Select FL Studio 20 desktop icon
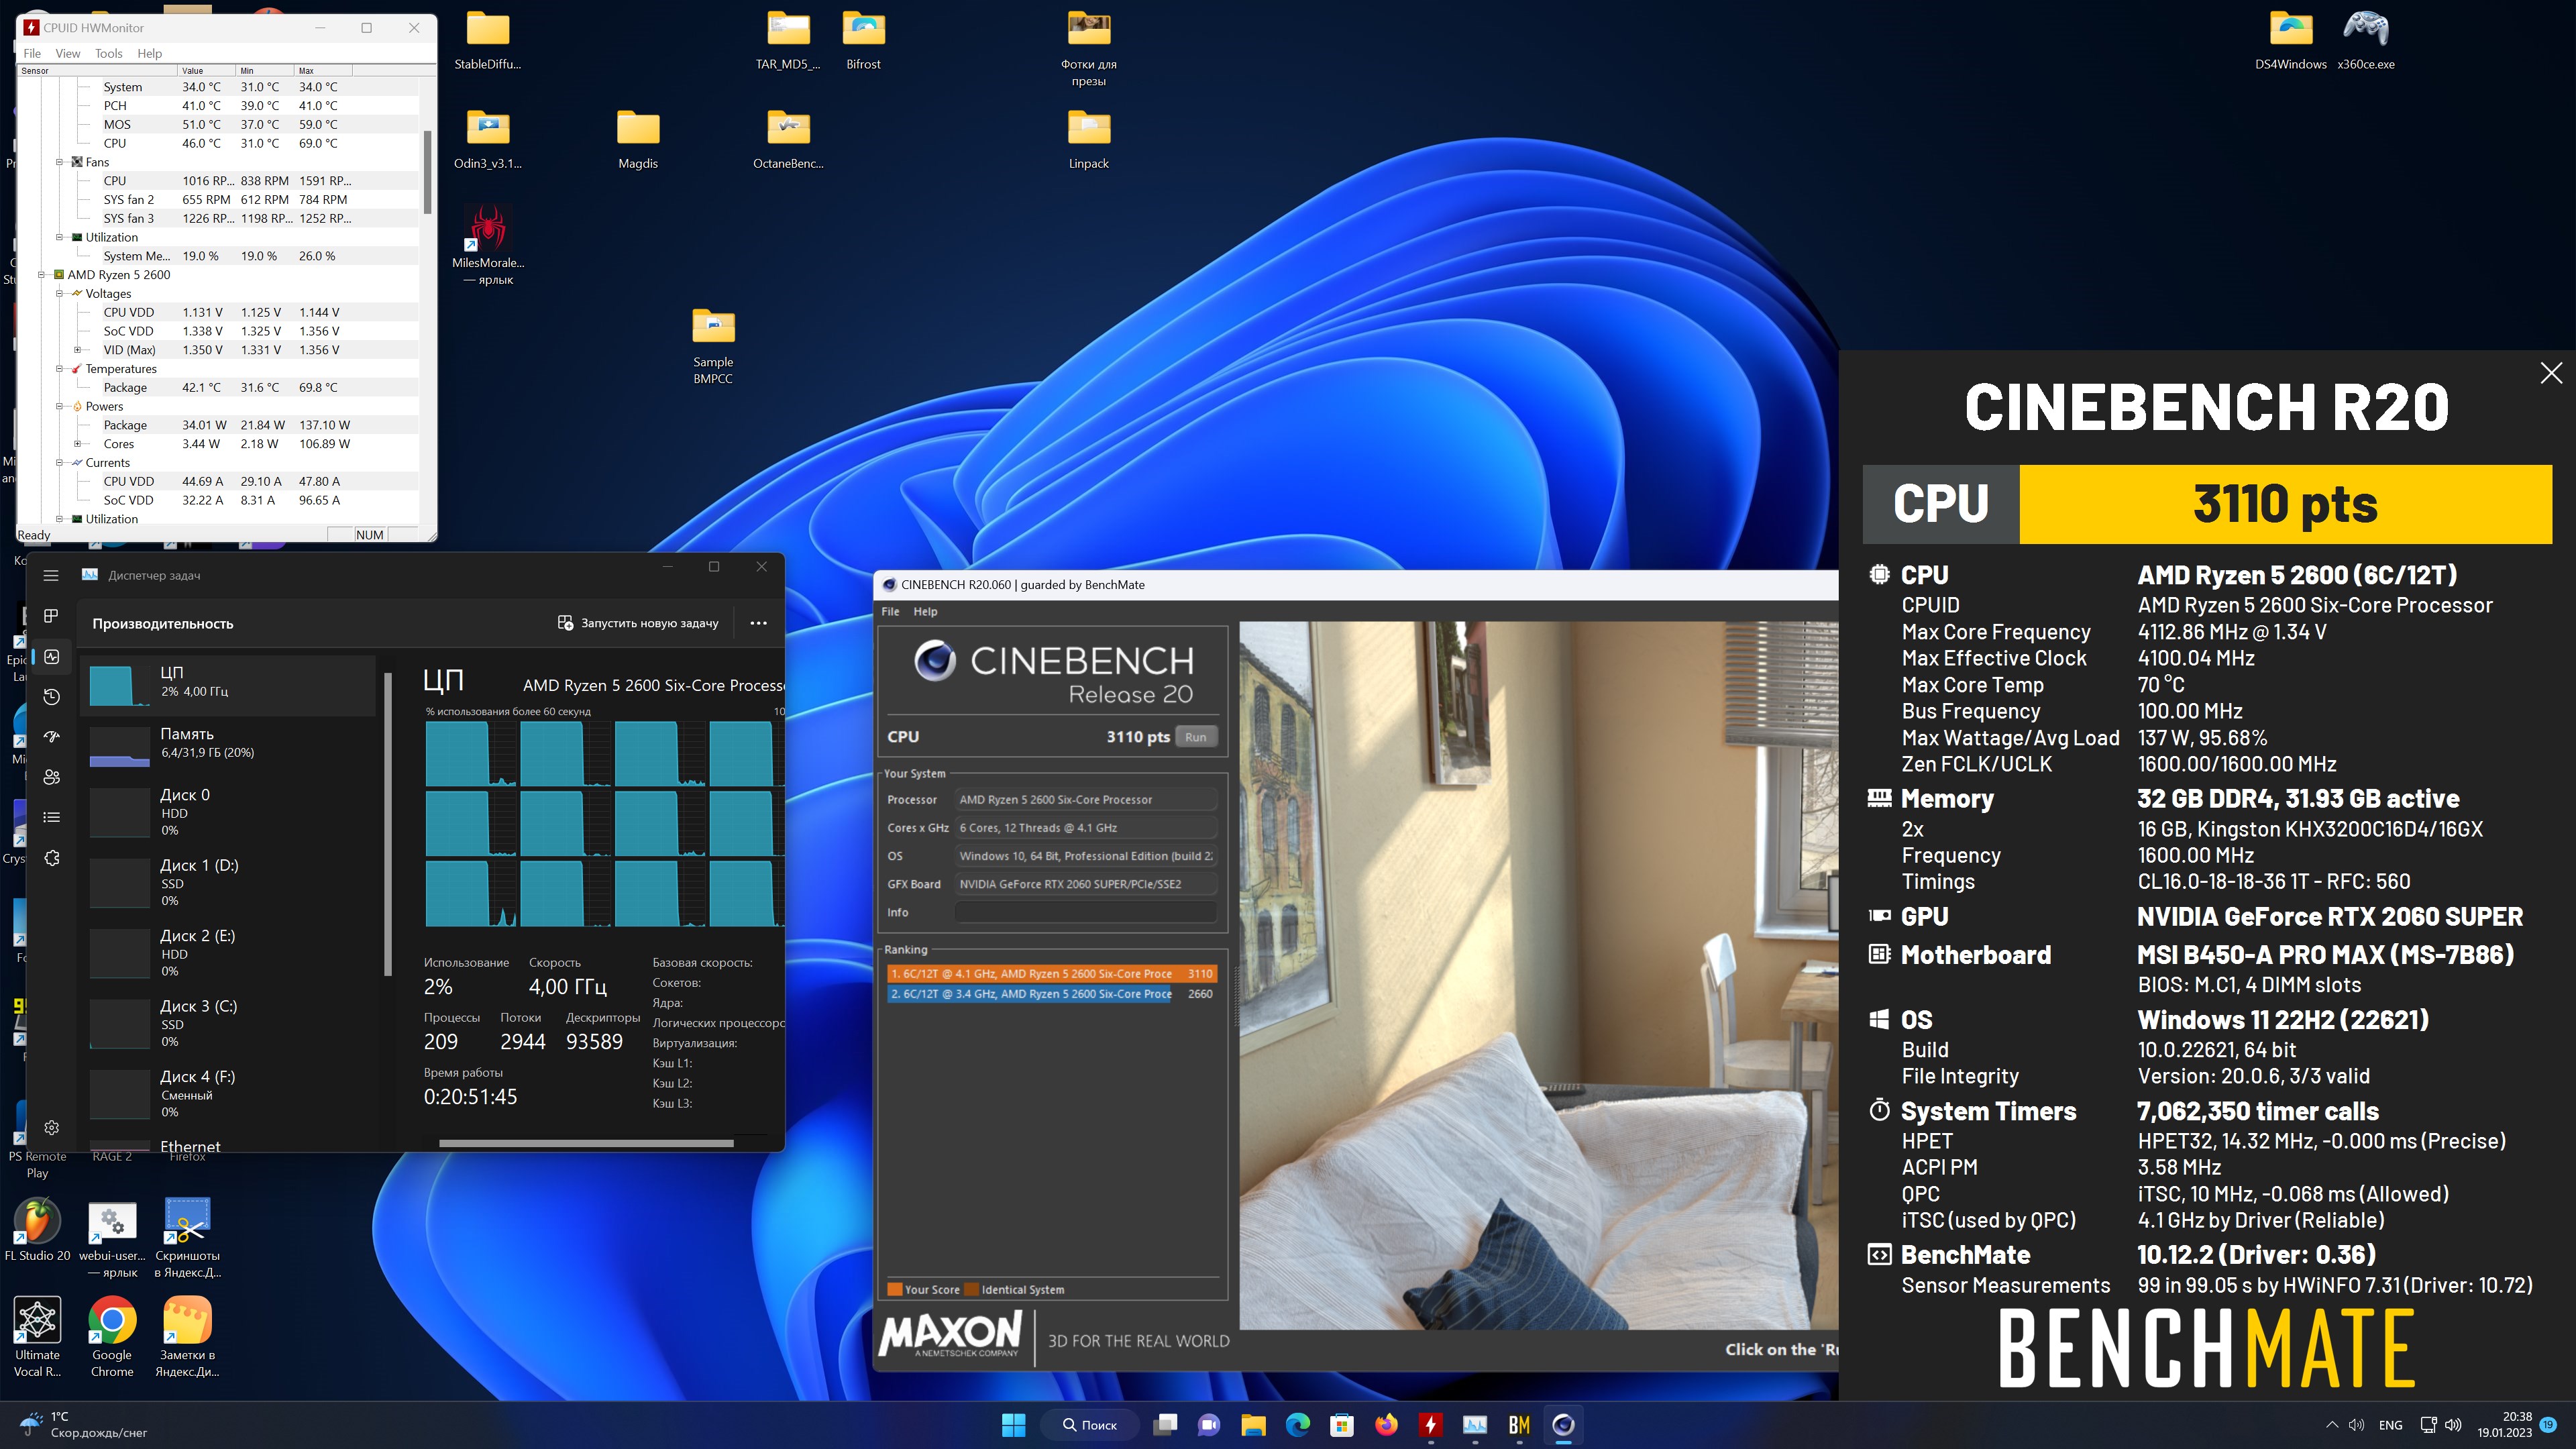This screenshot has width=2576, height=1449. point(37,1229)
